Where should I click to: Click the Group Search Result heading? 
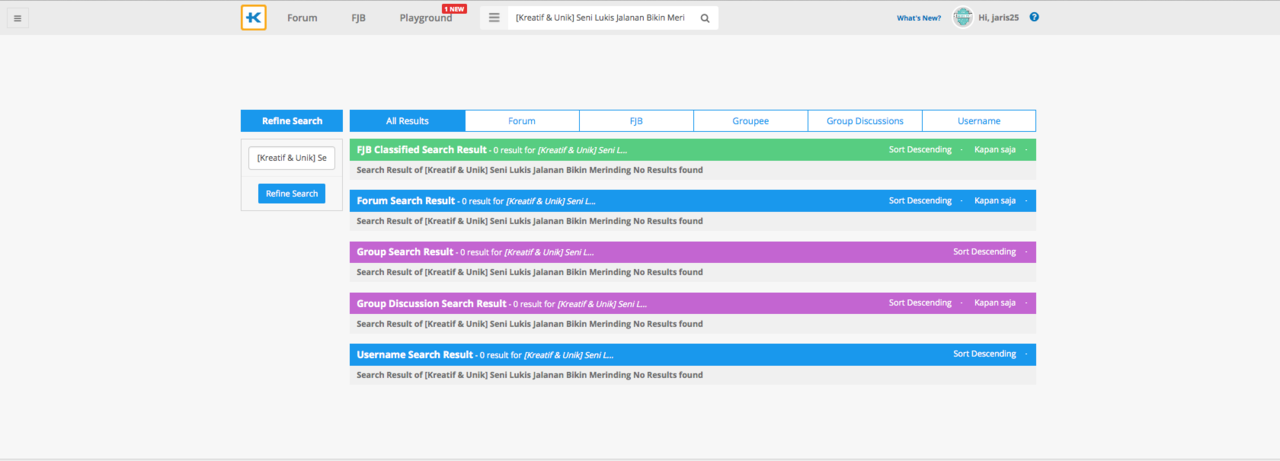click(405, 252)
